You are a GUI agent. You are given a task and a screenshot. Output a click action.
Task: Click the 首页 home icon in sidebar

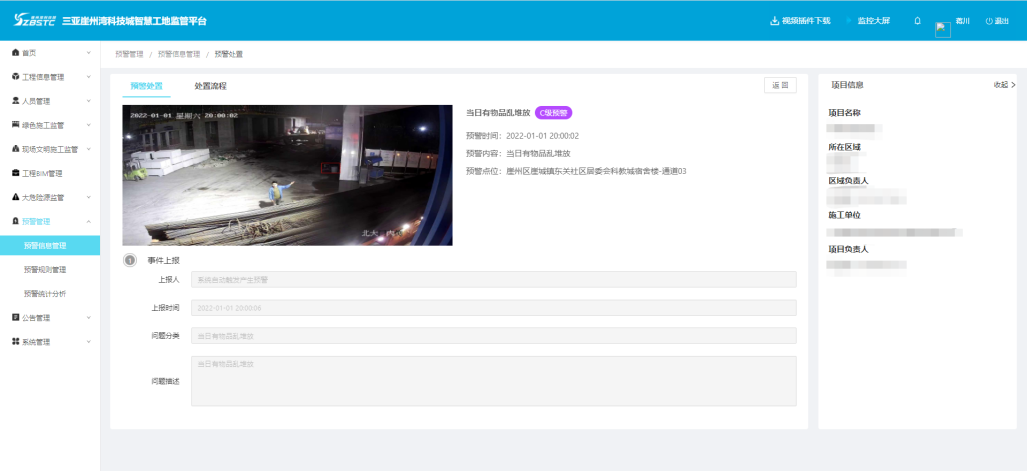[x=15, y=52]
